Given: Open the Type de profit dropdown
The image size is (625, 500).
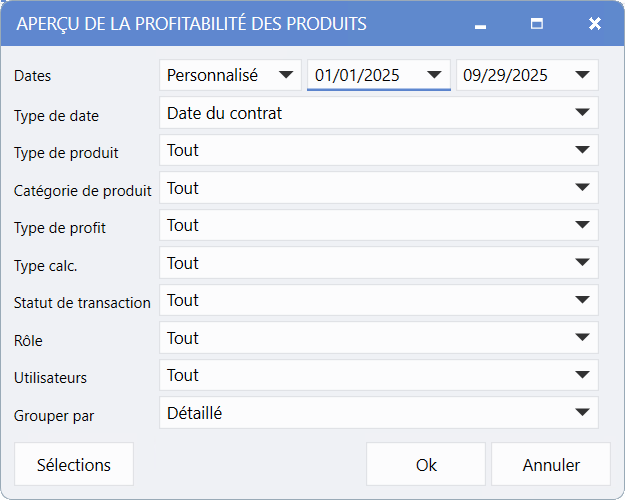Looking at the screenshot, I should pos(582,225).
